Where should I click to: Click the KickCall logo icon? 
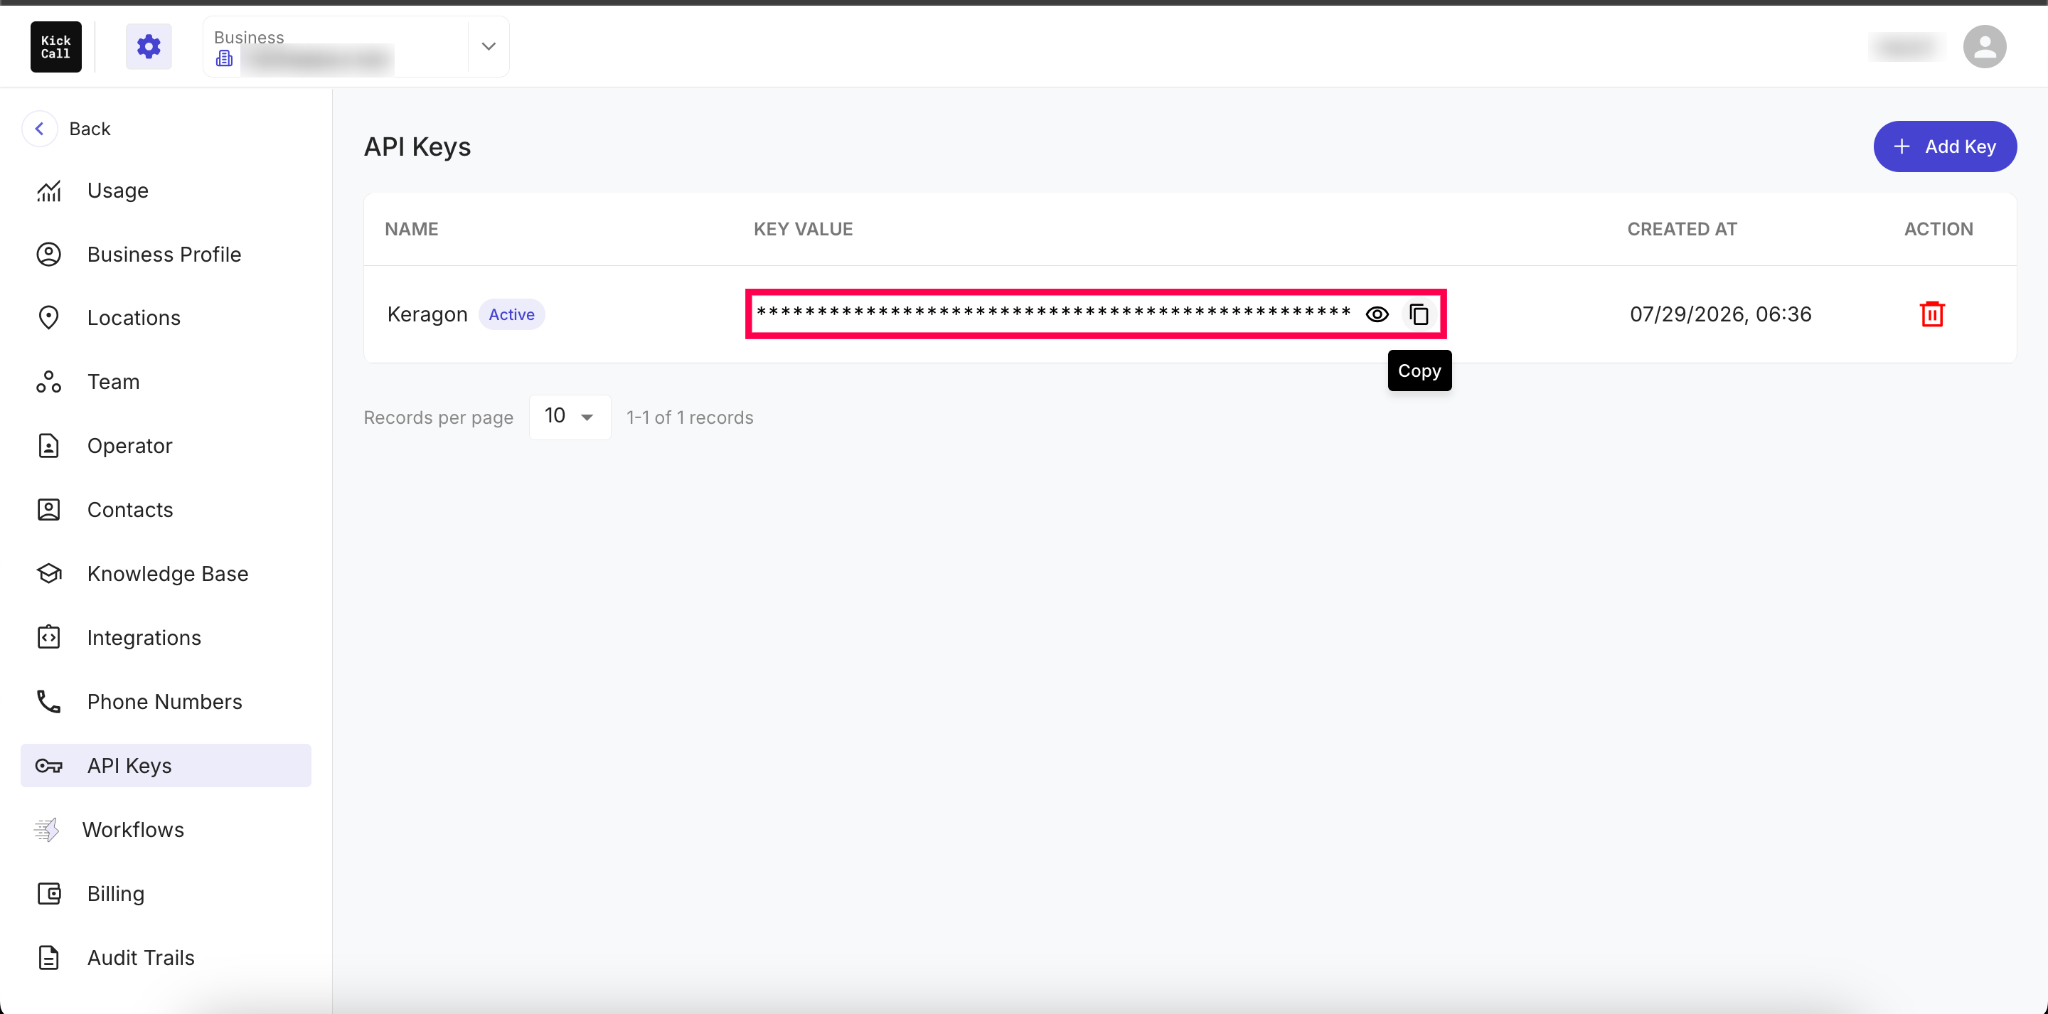coord(56,47)
